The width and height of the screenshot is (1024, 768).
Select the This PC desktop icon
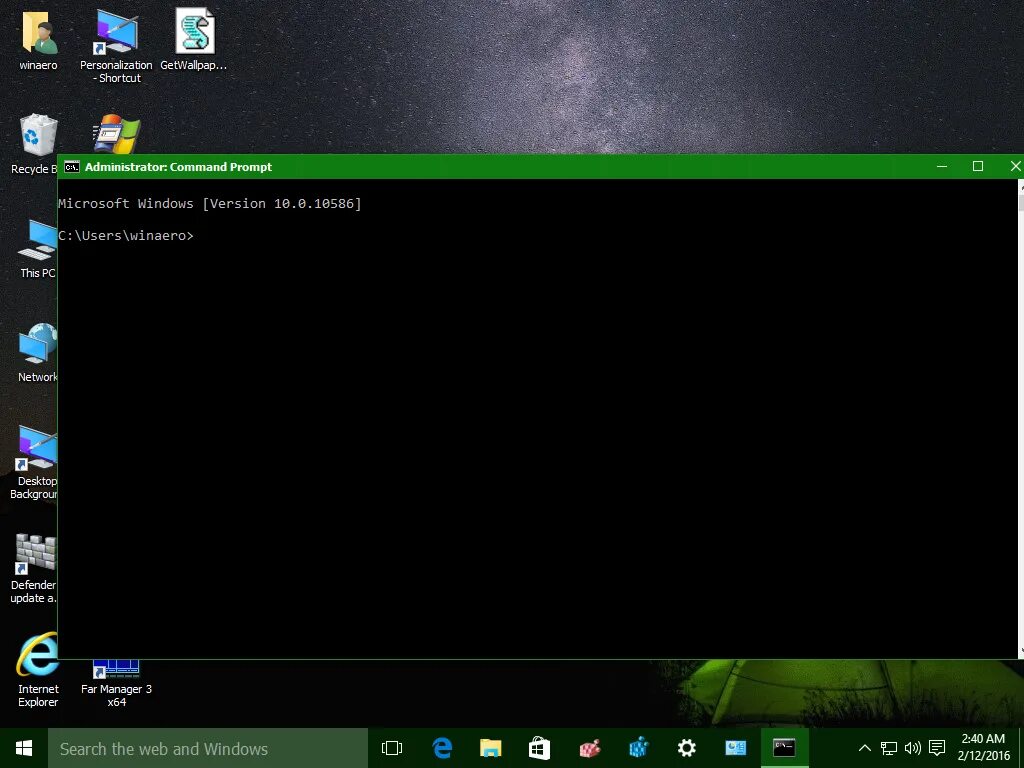(39, 239)
